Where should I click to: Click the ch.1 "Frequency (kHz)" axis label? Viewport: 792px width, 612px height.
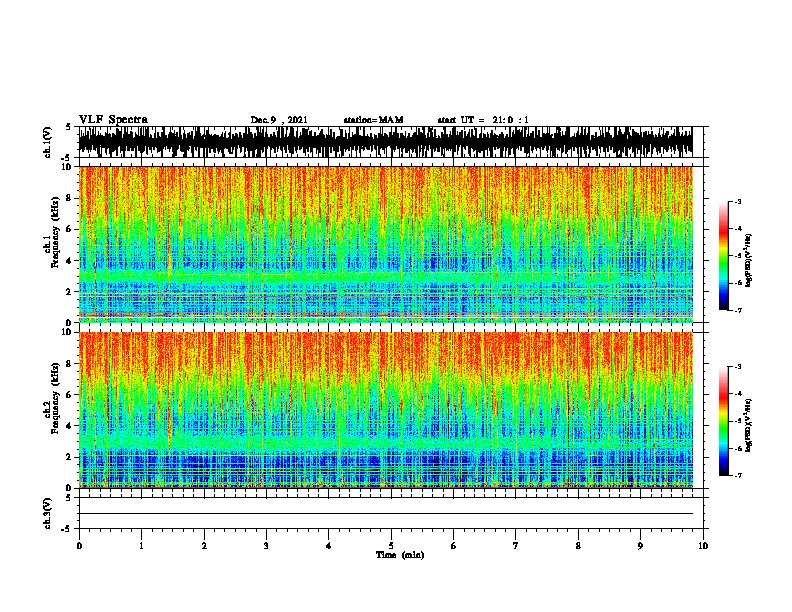point(55,232)
